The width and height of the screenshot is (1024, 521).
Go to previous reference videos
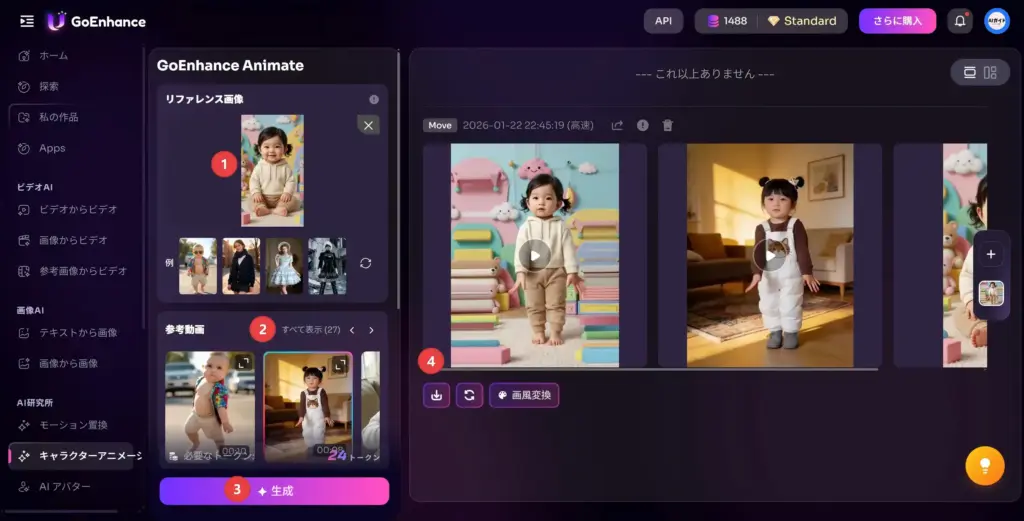[x=352, y=330]
